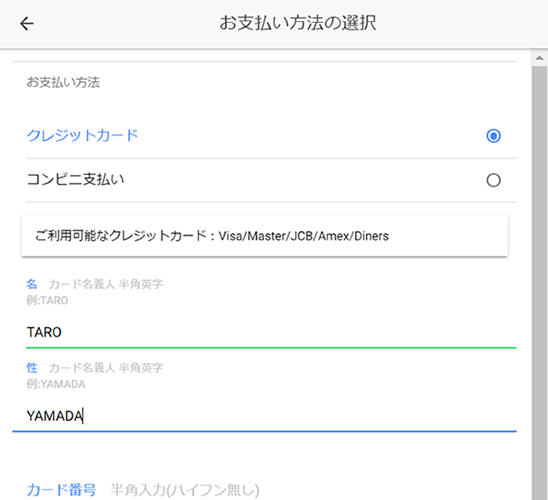Viewport: 548px width, 500px height.
Task: Click the scrollbar up arrow
Action: pos(539,58)
